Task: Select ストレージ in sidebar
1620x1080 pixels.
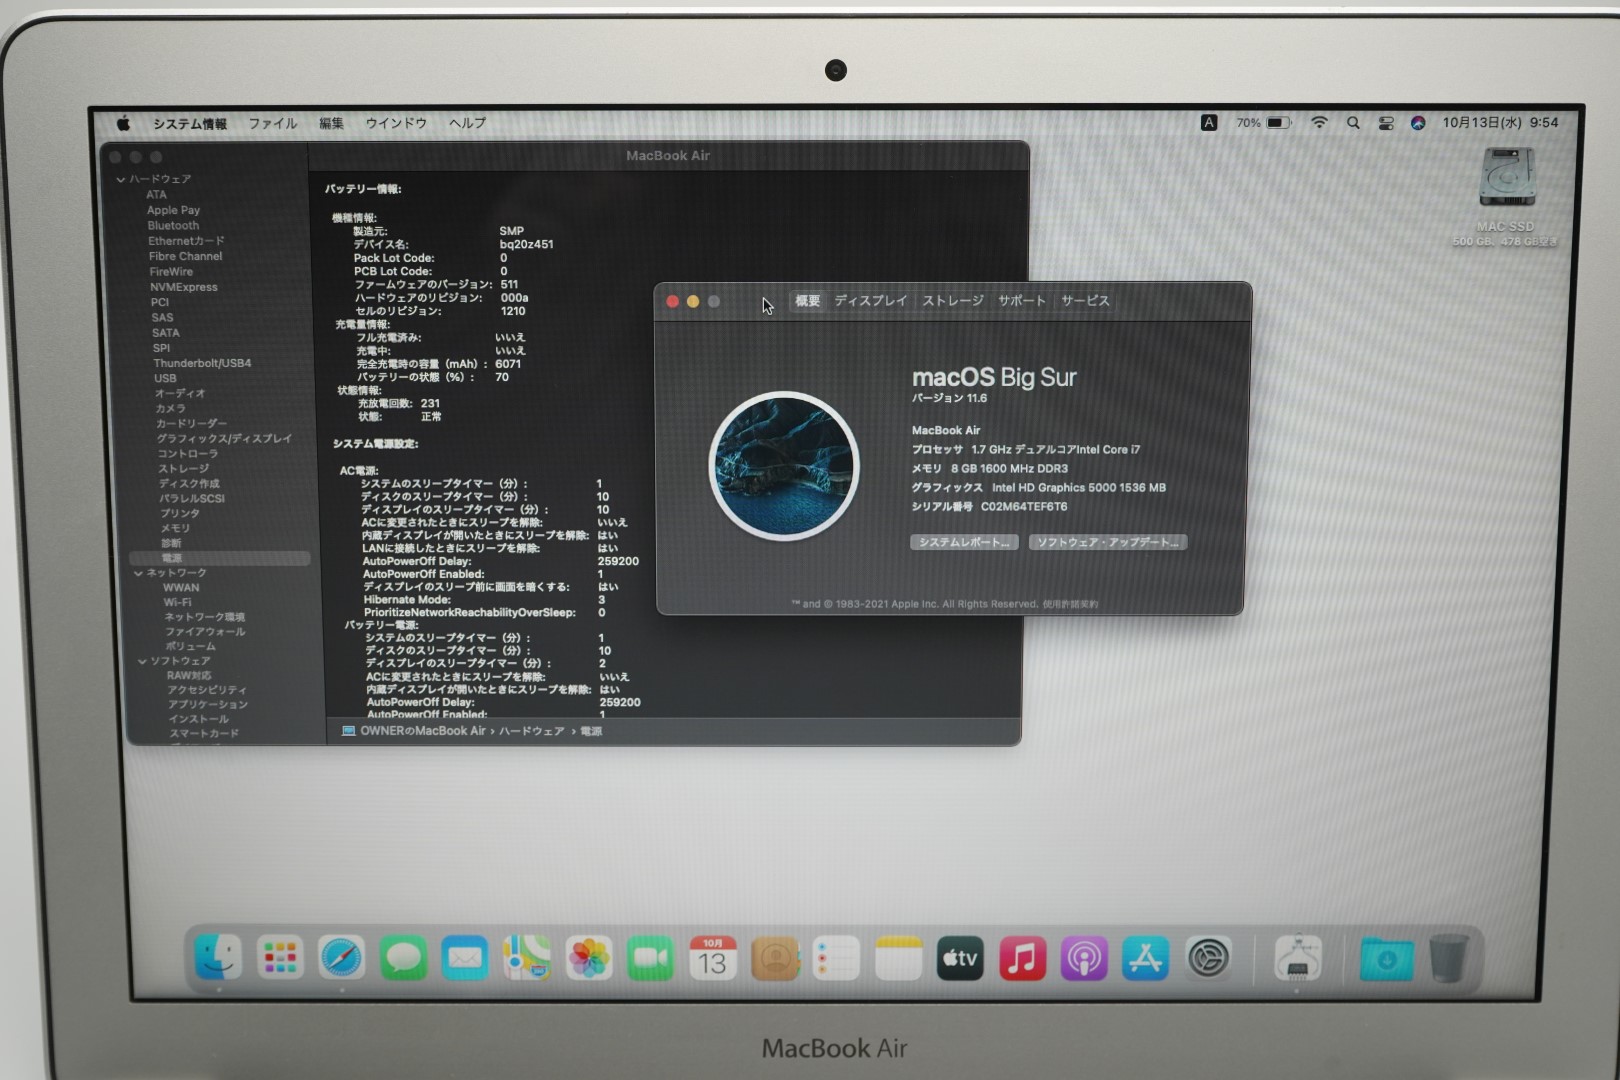Action: [184, 469]
